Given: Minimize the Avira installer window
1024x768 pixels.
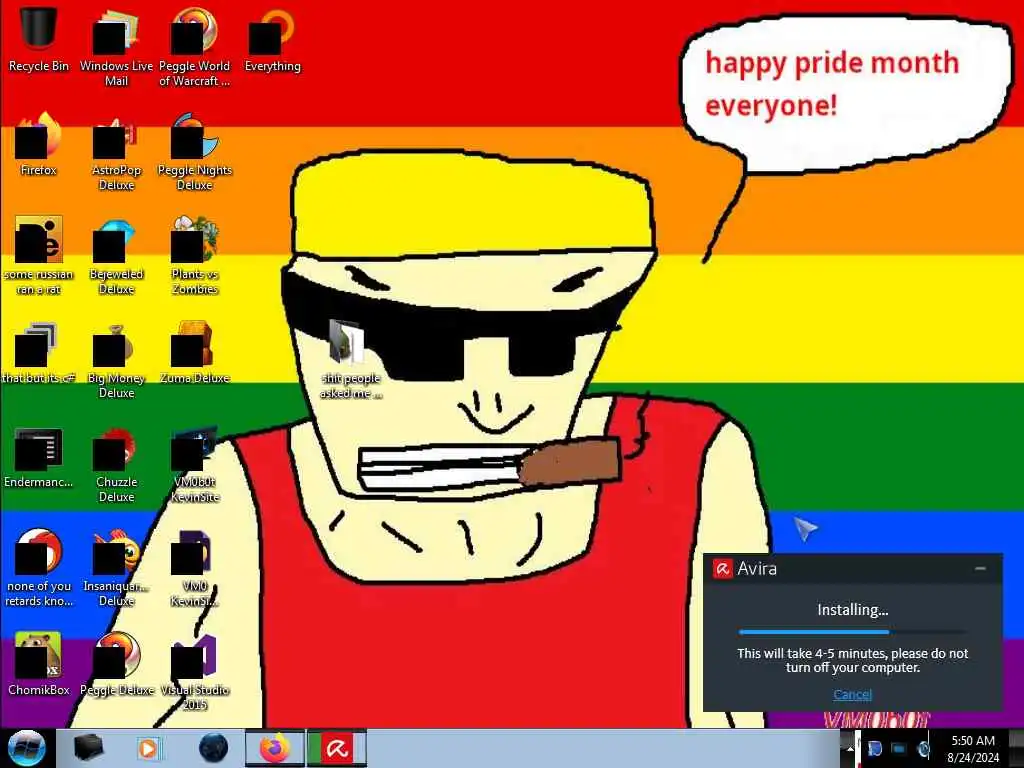Looking at the screenshot, I should (980, 569).
